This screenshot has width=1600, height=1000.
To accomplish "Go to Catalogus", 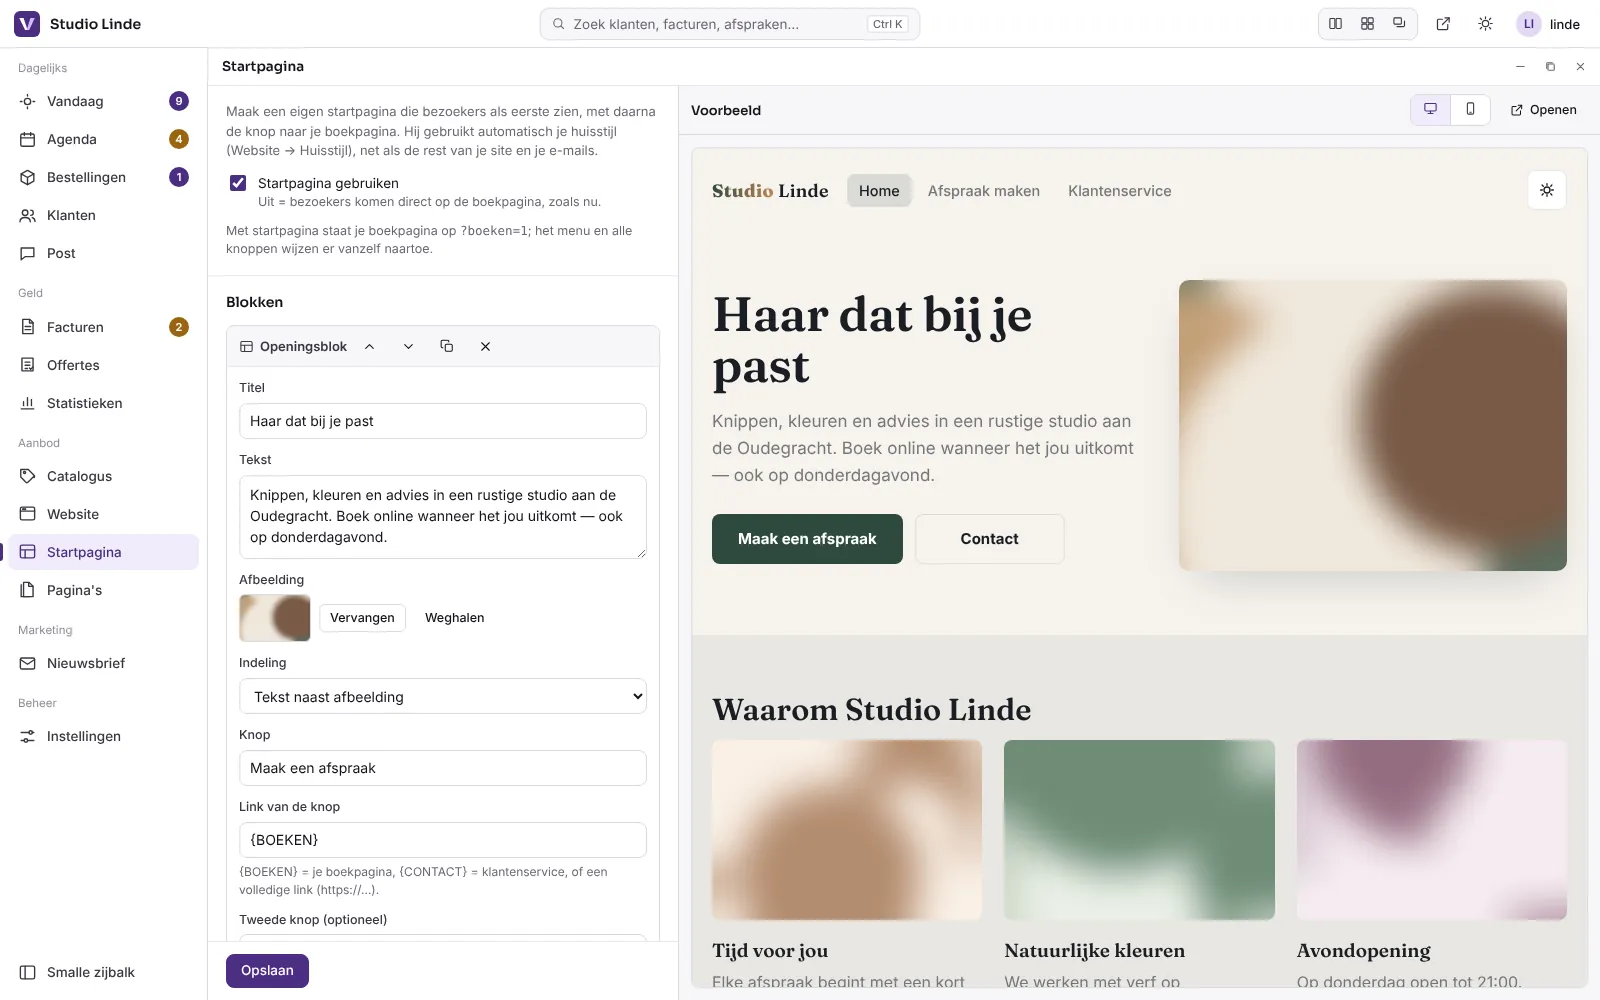I will pos(103,476).
